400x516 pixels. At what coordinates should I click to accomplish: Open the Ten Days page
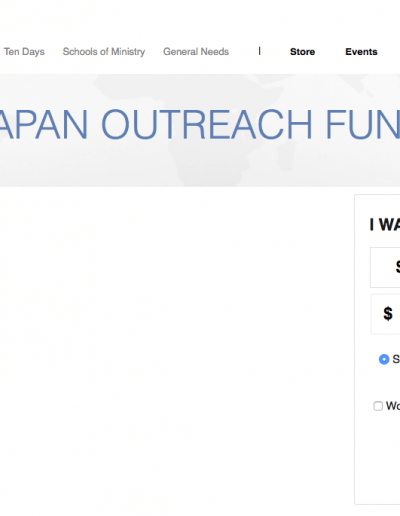24,52
